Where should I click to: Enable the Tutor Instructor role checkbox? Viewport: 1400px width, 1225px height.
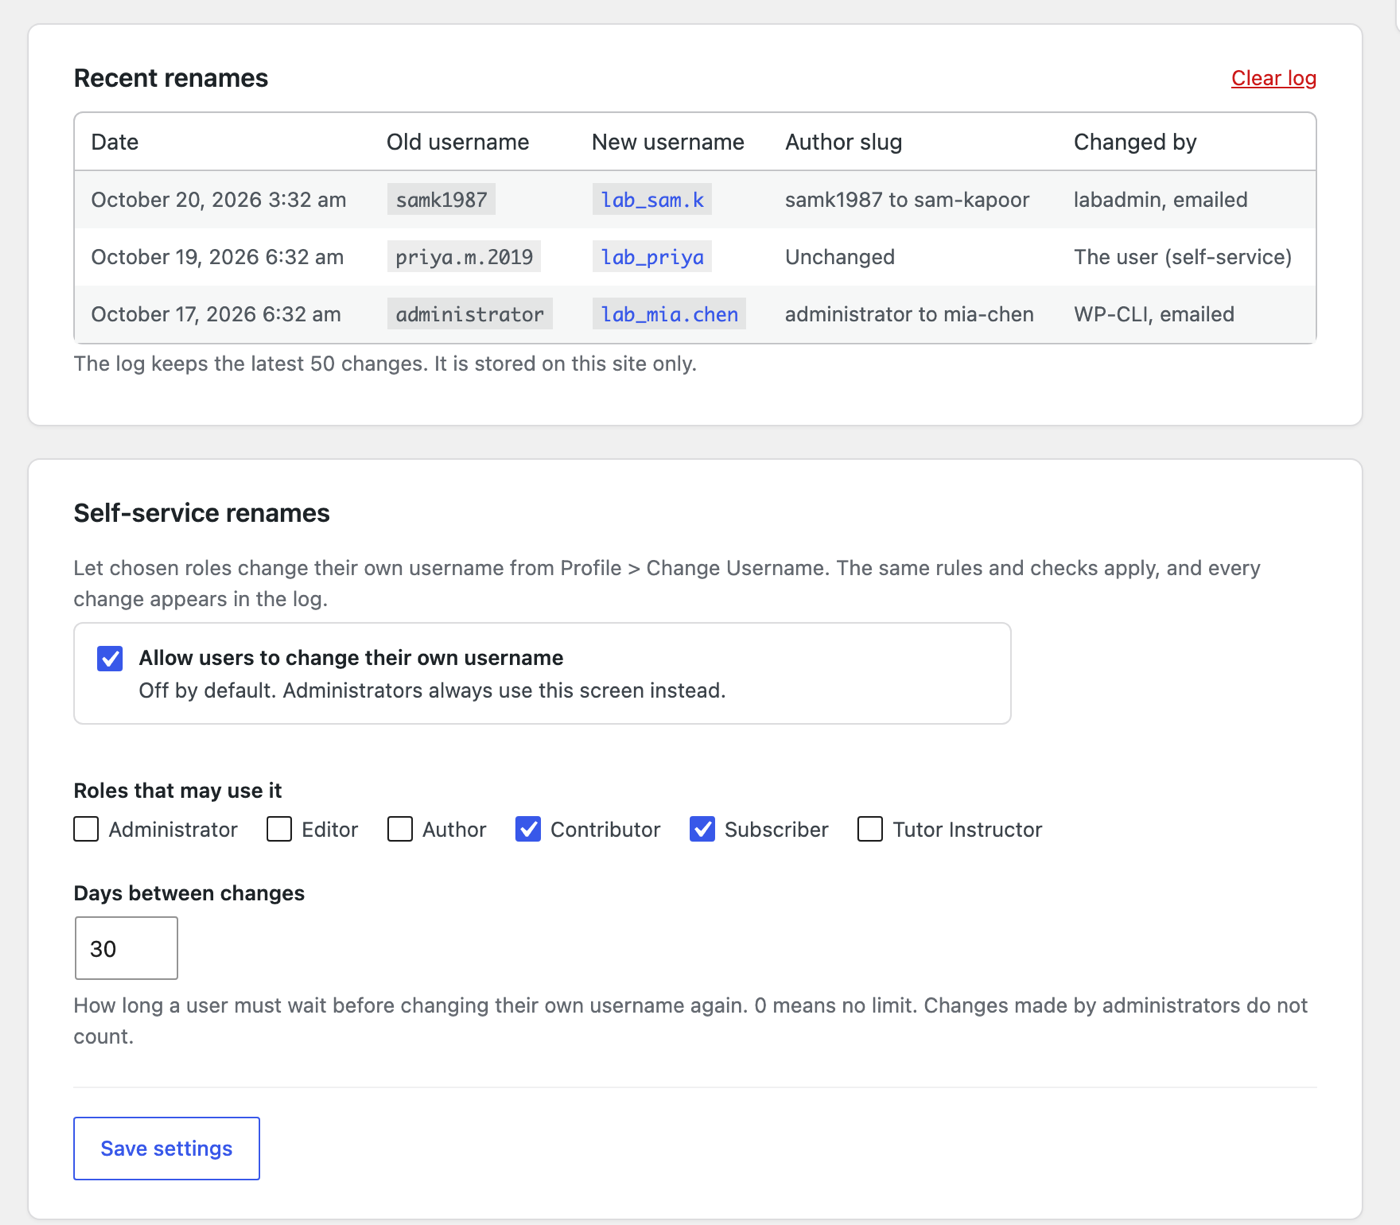(870, 829)
